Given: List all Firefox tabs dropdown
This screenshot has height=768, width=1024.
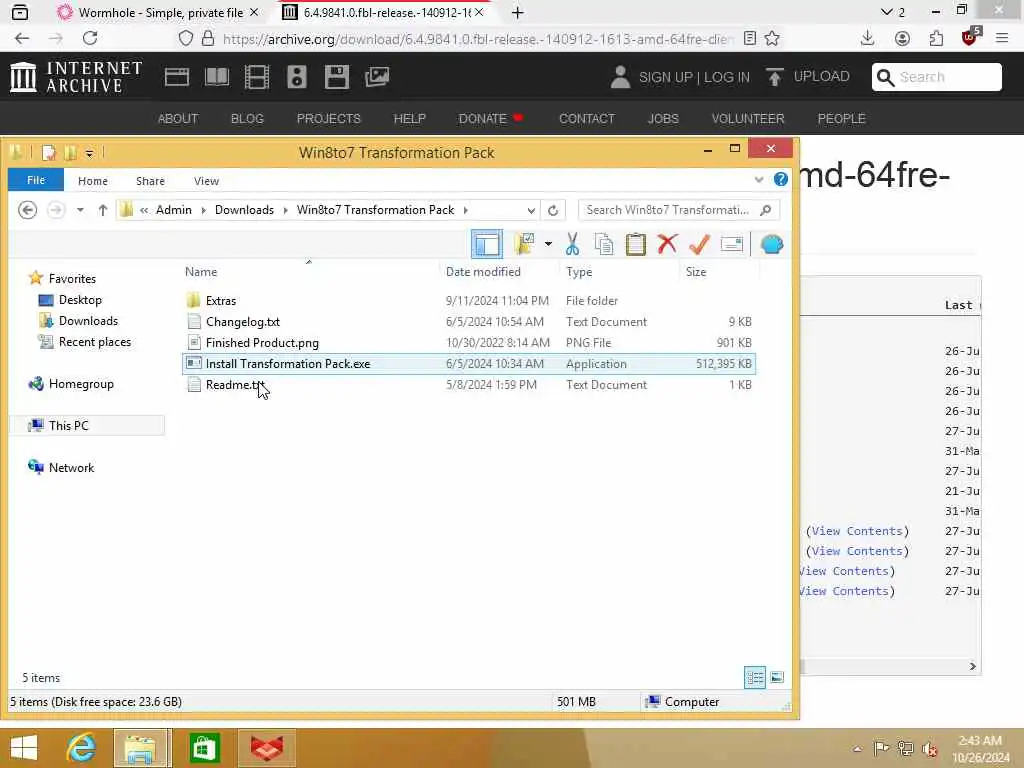Looking at the screenshot, I should tap(893, 12).
